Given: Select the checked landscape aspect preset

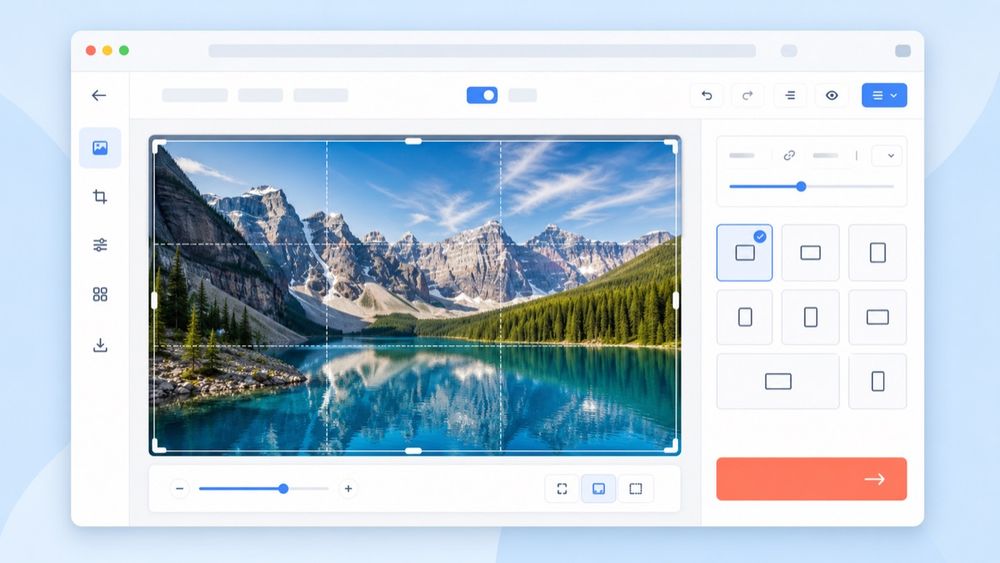Looking at the screenshot, I should click(744, 252).
